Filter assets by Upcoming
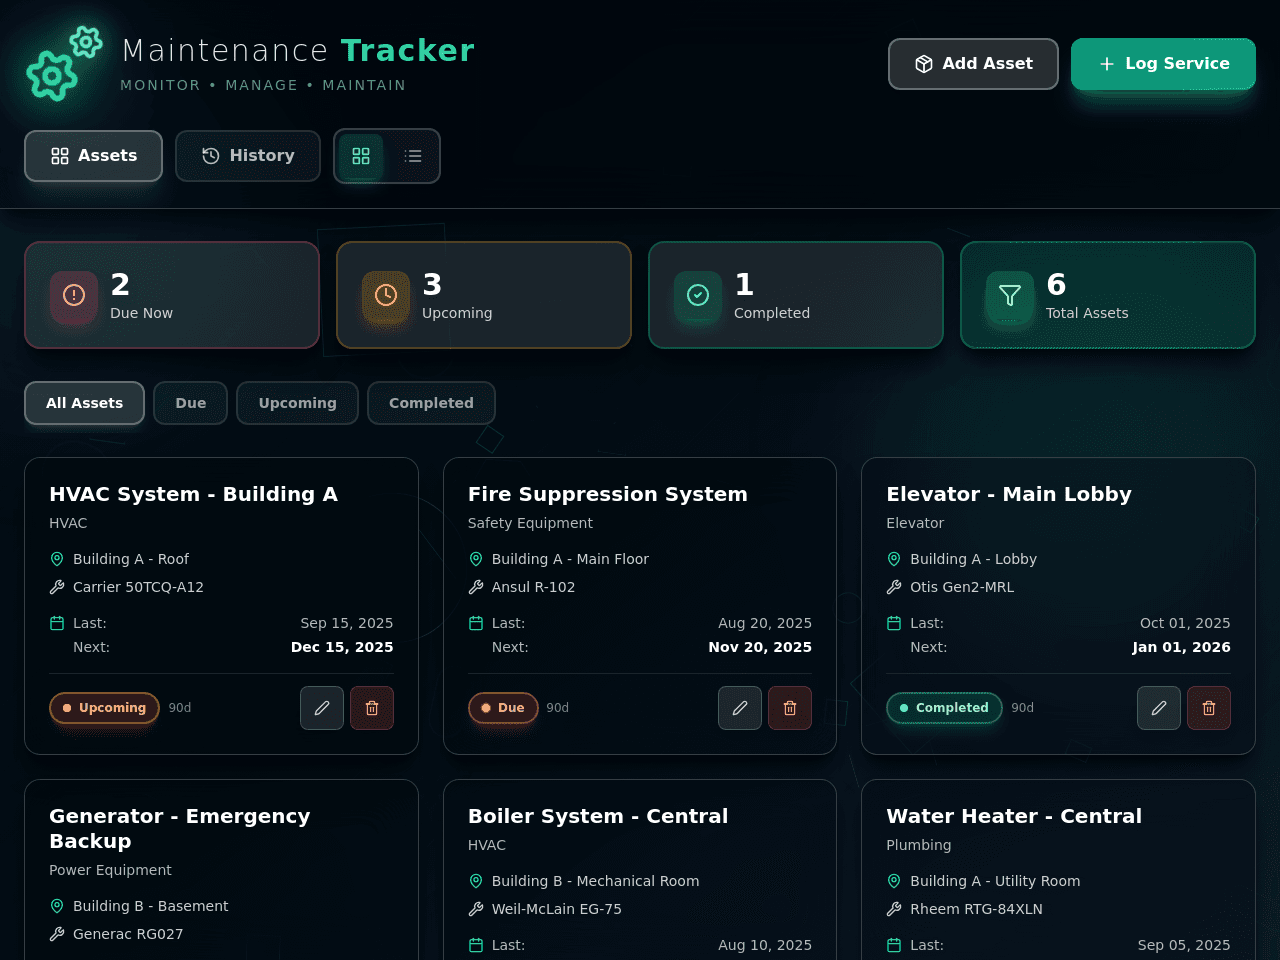 point(297,403)
